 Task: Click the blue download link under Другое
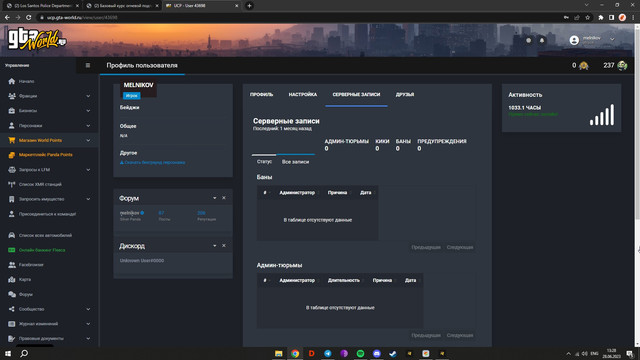[x=153, y=162]
